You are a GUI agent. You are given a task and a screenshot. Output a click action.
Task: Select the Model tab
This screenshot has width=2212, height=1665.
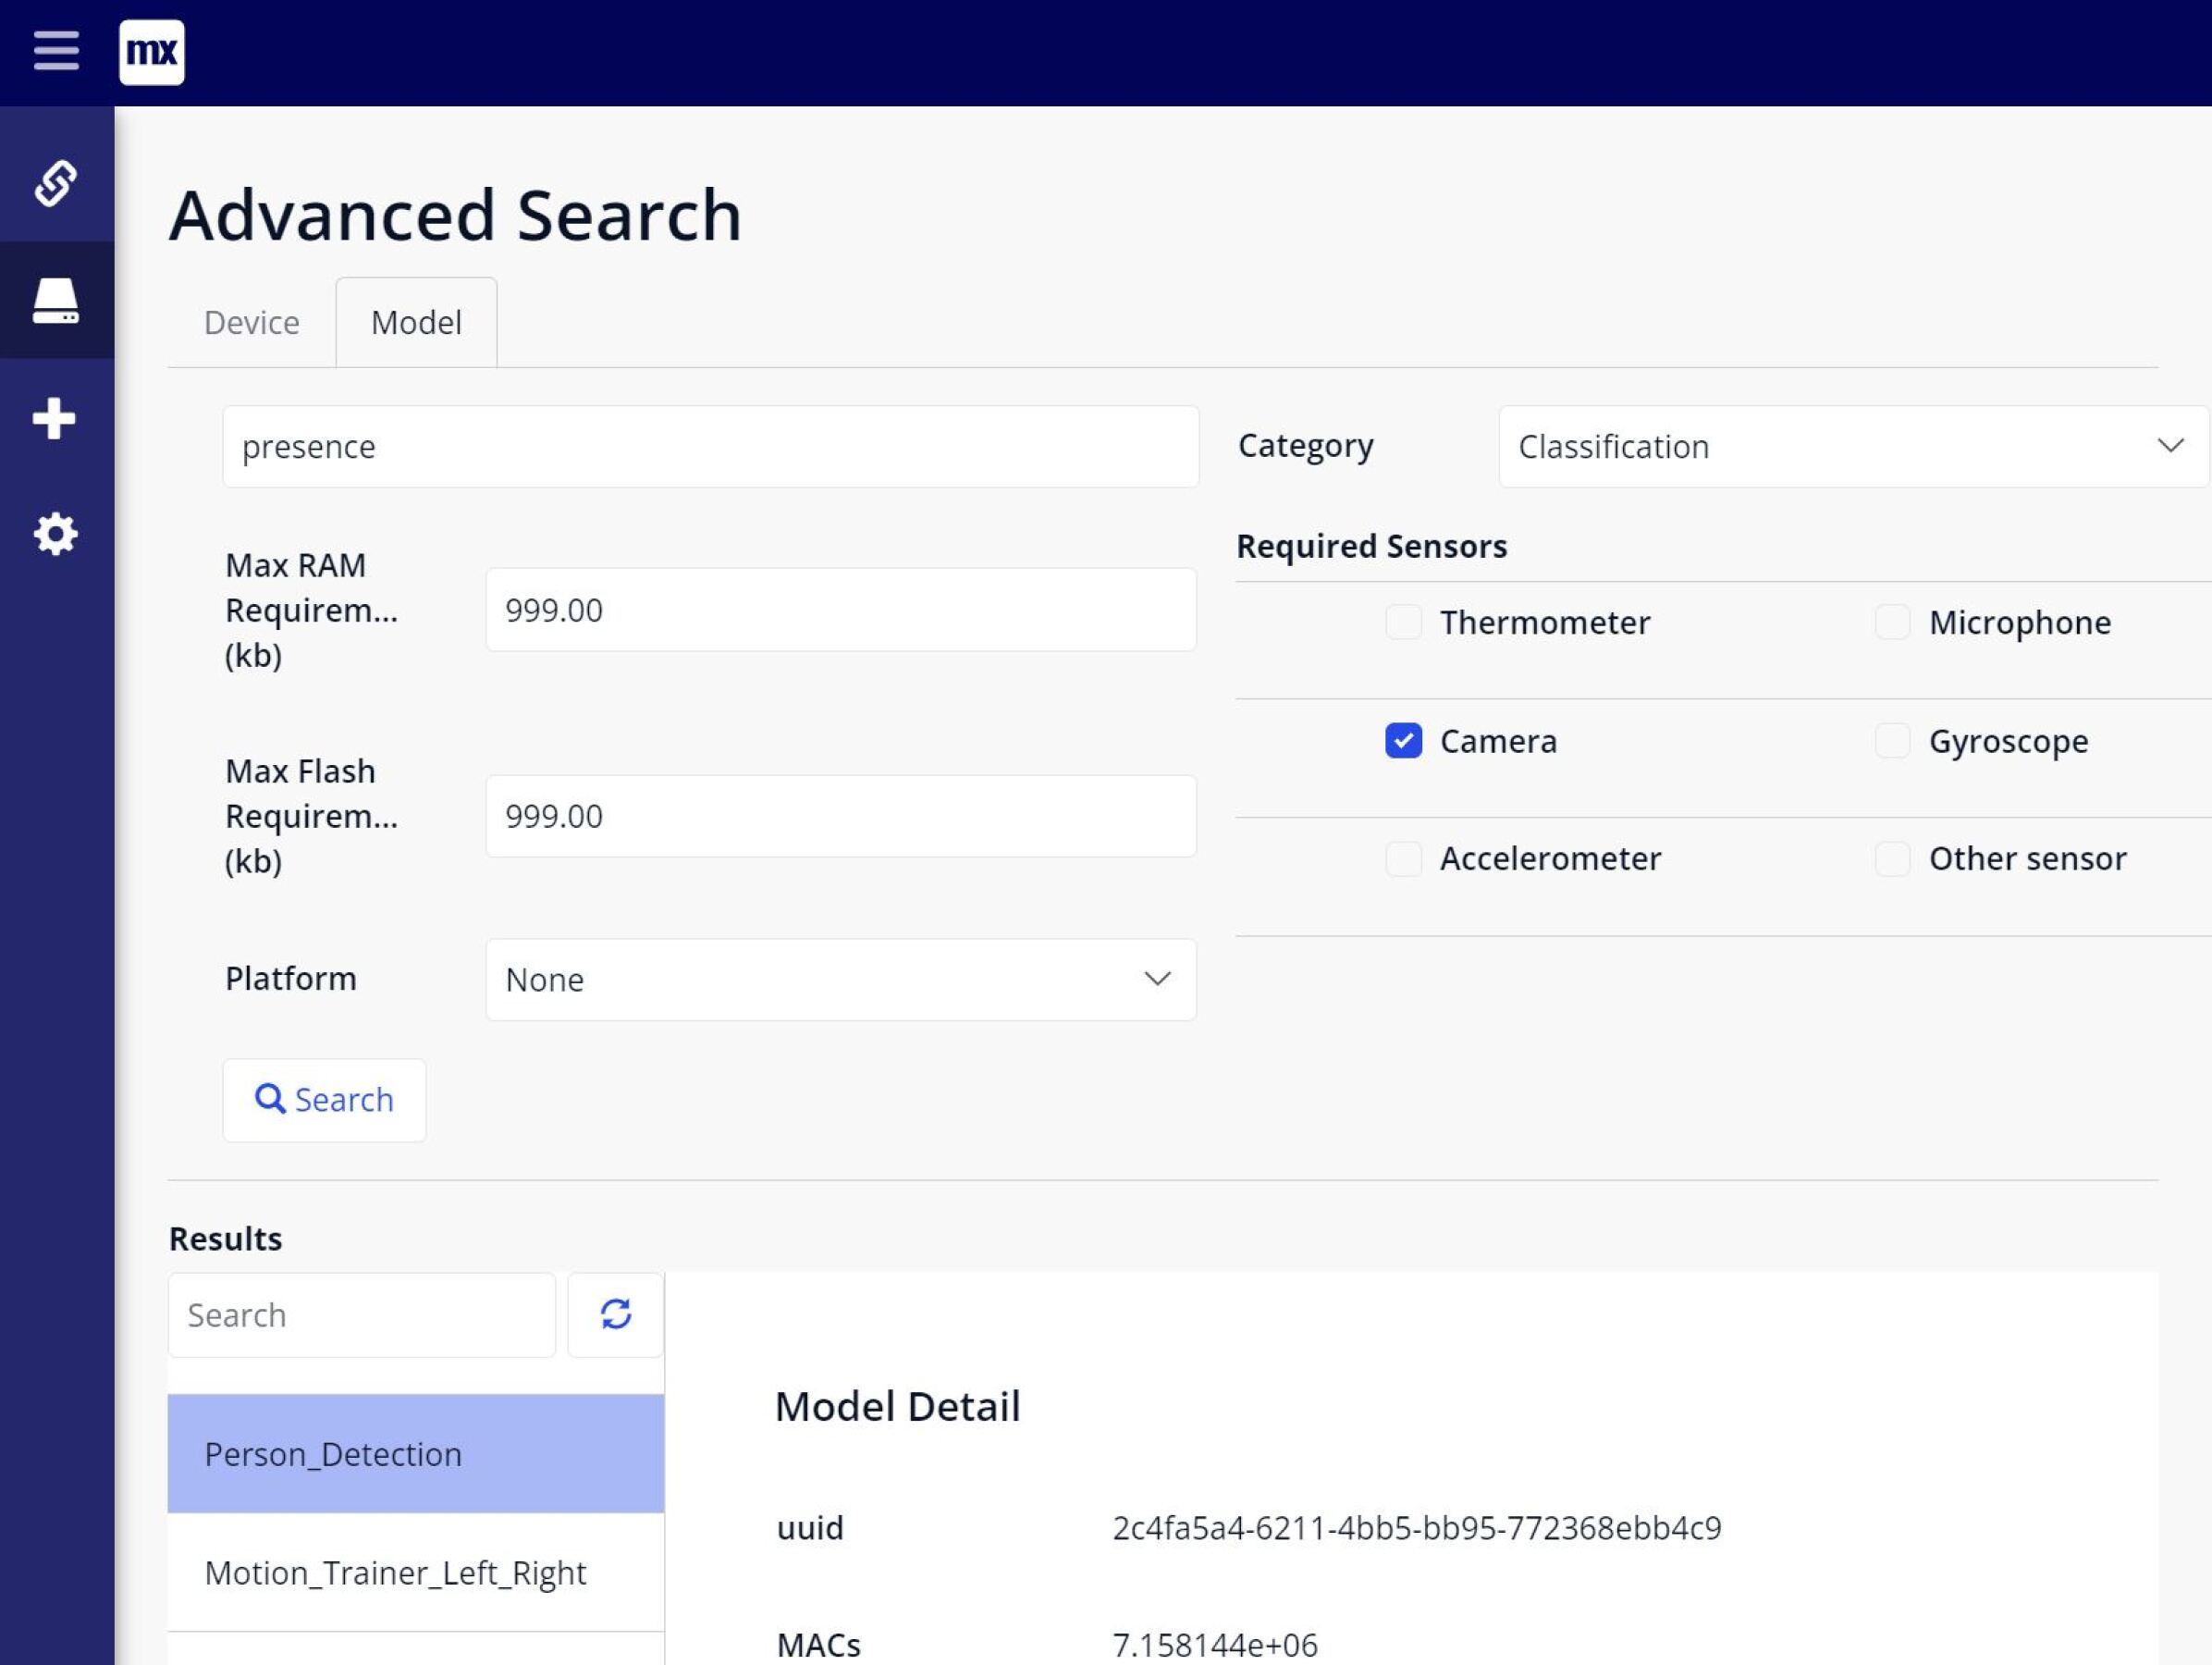pos(416,323)
